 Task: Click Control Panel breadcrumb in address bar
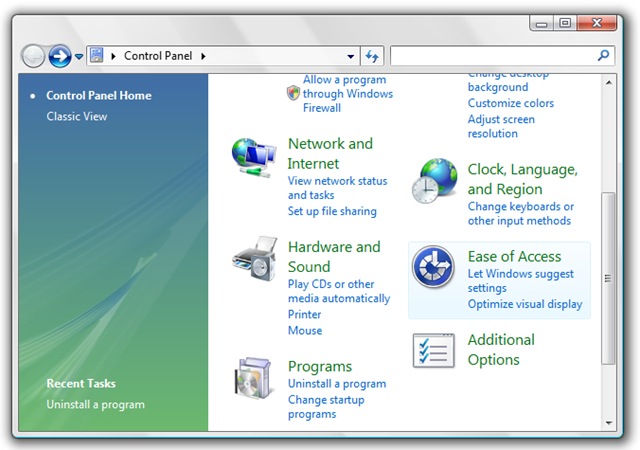(158, 56)
